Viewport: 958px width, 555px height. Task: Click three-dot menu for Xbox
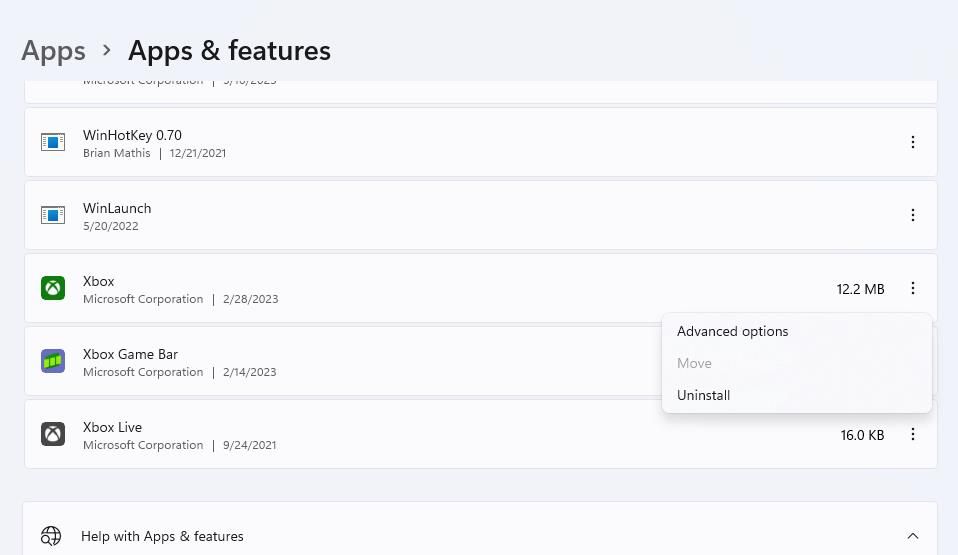pos(912,288)
